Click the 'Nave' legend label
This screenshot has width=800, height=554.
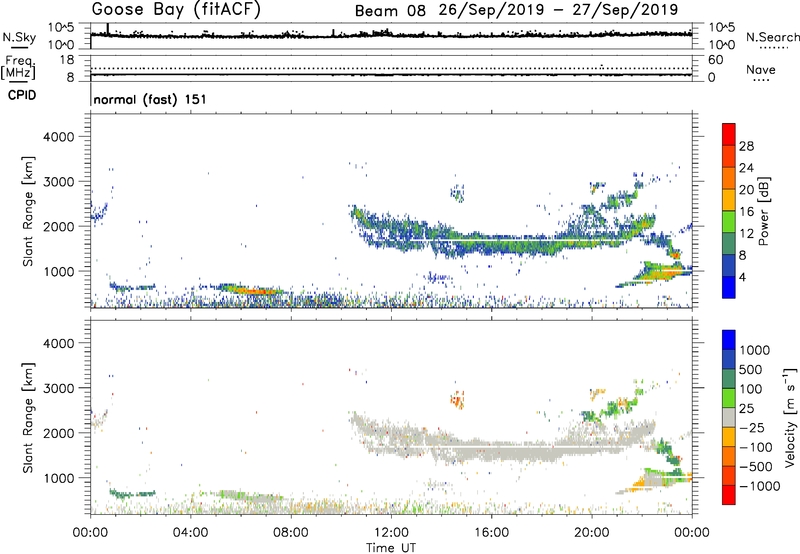pos(760,69)
